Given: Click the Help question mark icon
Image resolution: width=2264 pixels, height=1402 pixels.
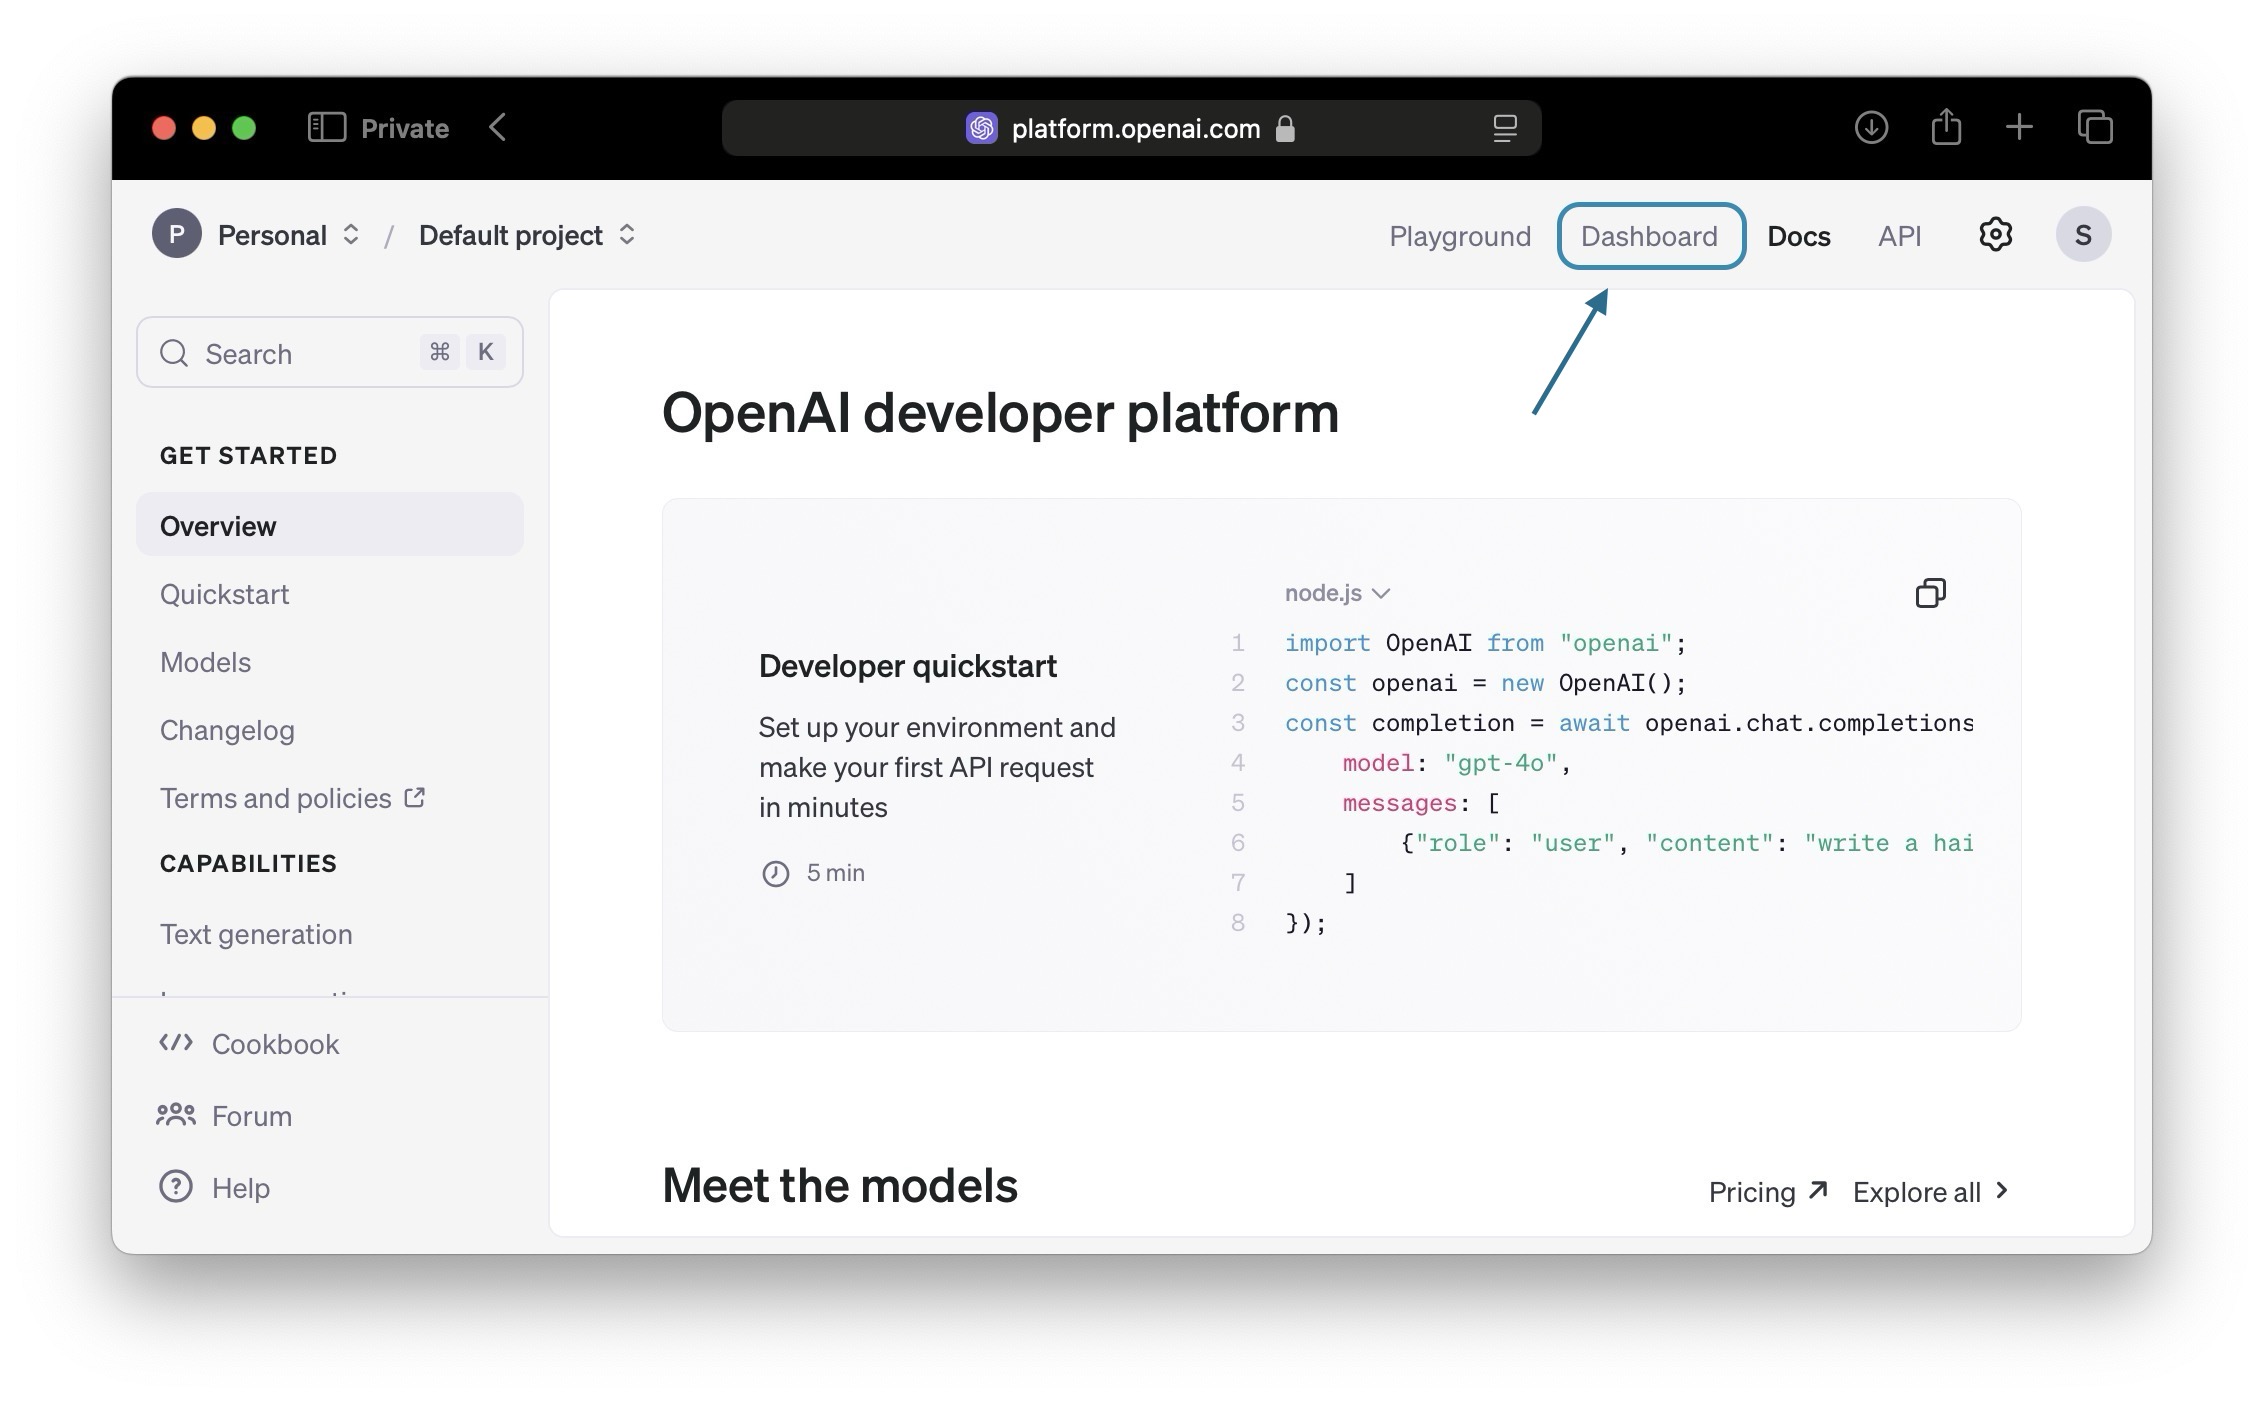Looking at the screenshot, I should tap(176, 1187).
